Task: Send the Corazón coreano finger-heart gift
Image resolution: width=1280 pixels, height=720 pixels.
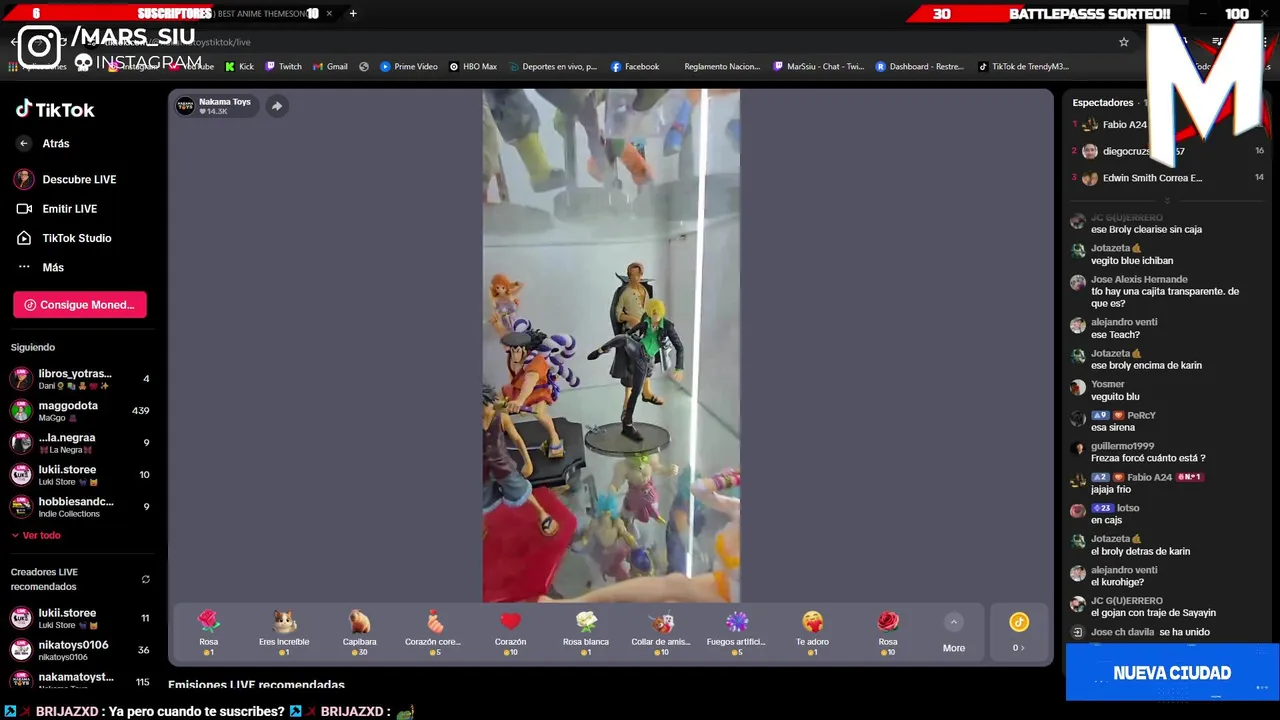Action: pyautogui.click(x=433, y=633)
